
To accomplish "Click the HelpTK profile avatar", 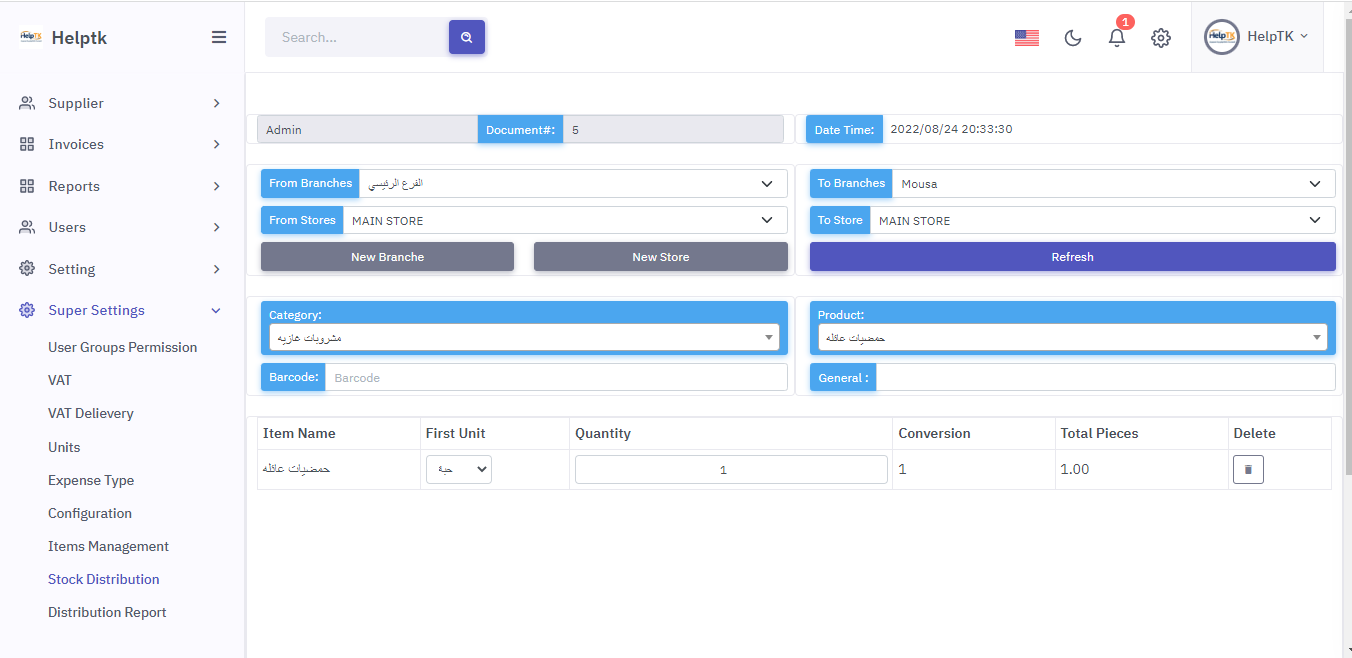I will [x=1221, y=37].
